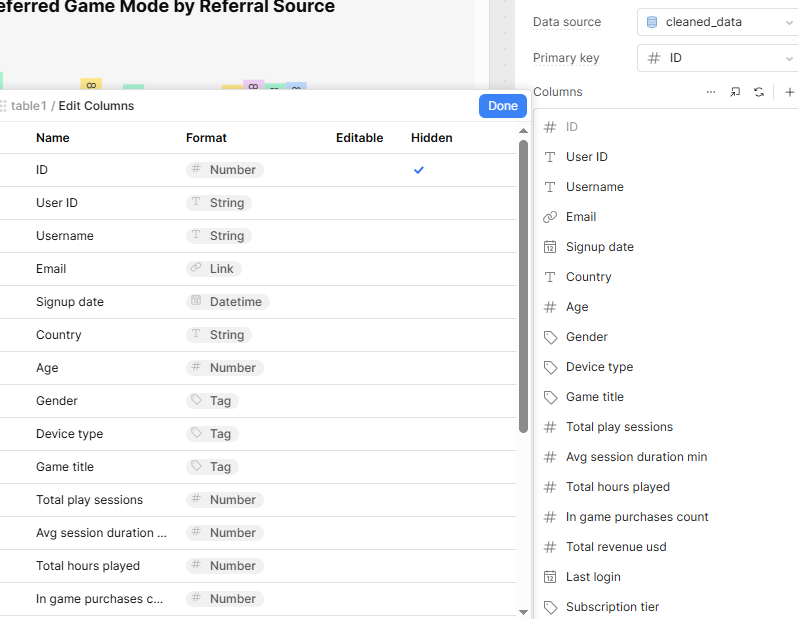Open the Tag format for Gender row
The image size is (798, 619).
pos(212,401)
